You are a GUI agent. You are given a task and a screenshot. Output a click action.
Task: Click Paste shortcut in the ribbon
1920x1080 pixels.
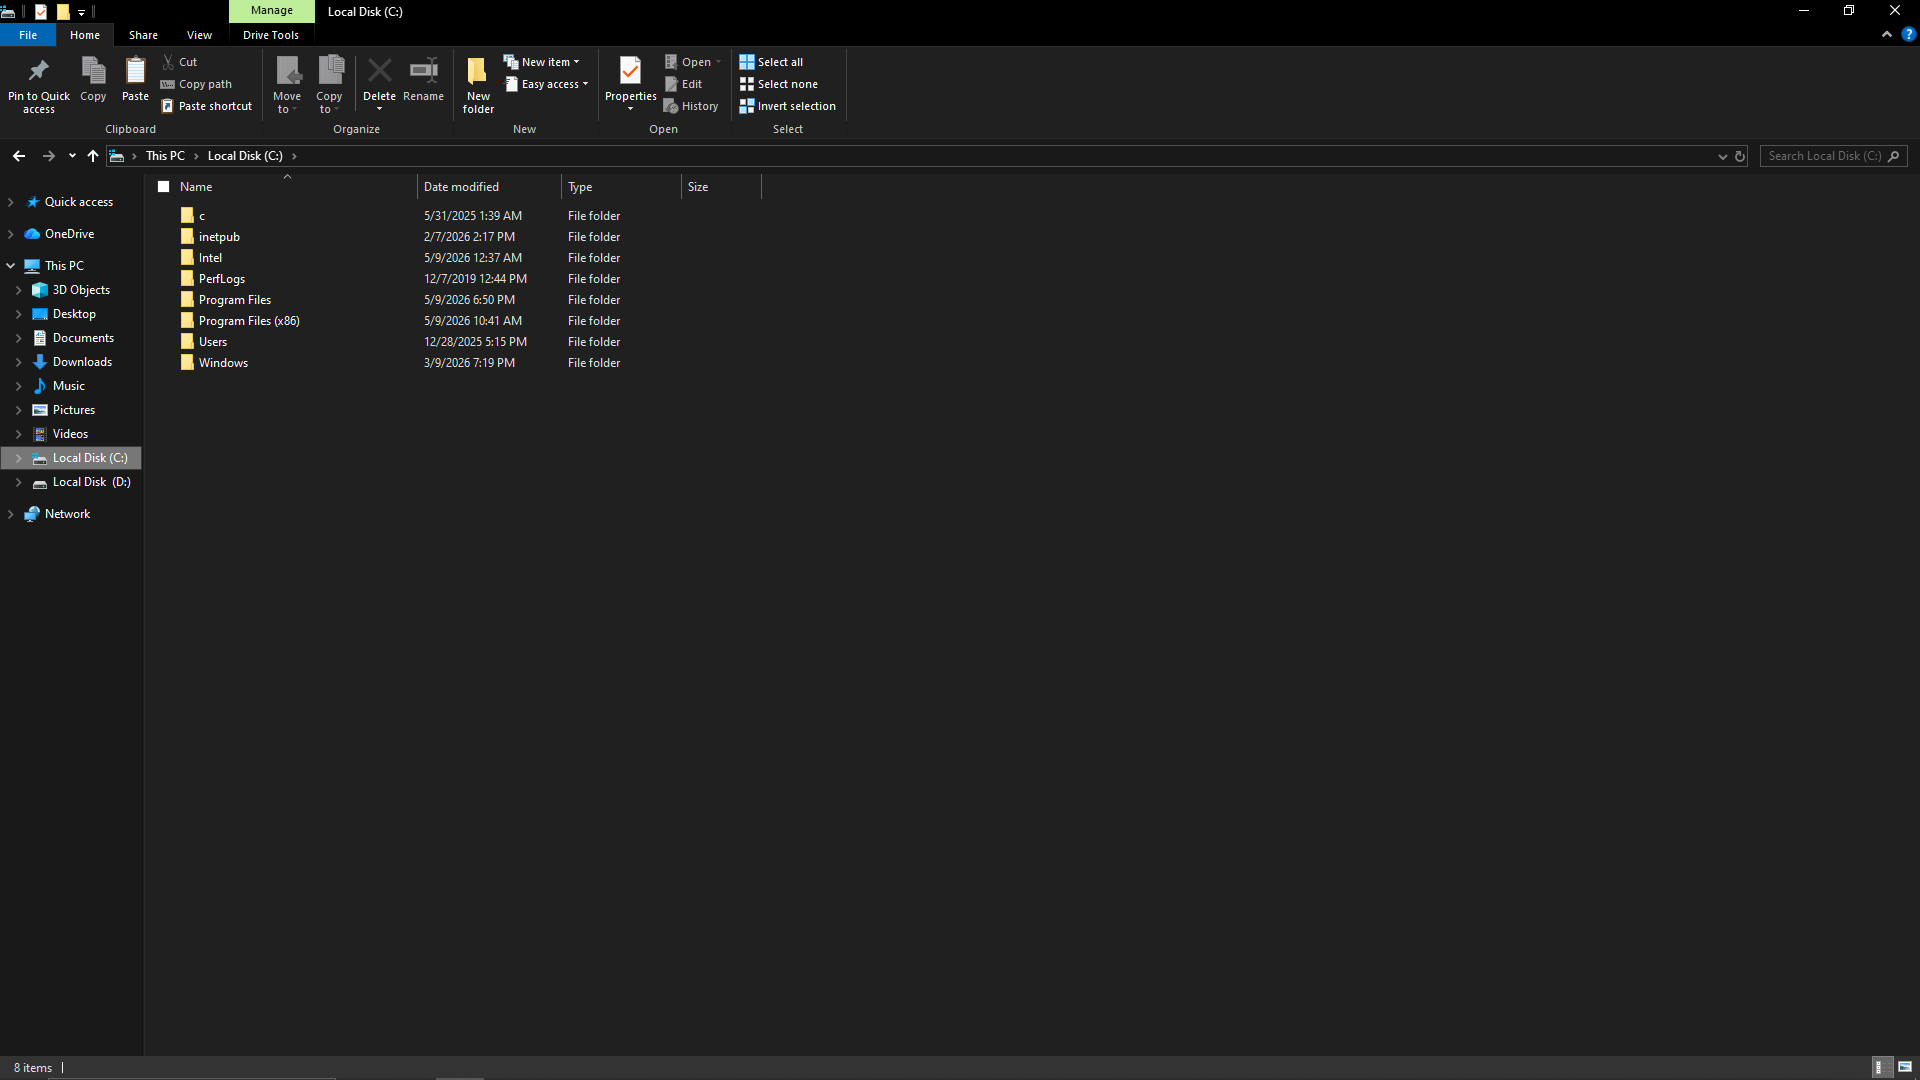[207, 106]
